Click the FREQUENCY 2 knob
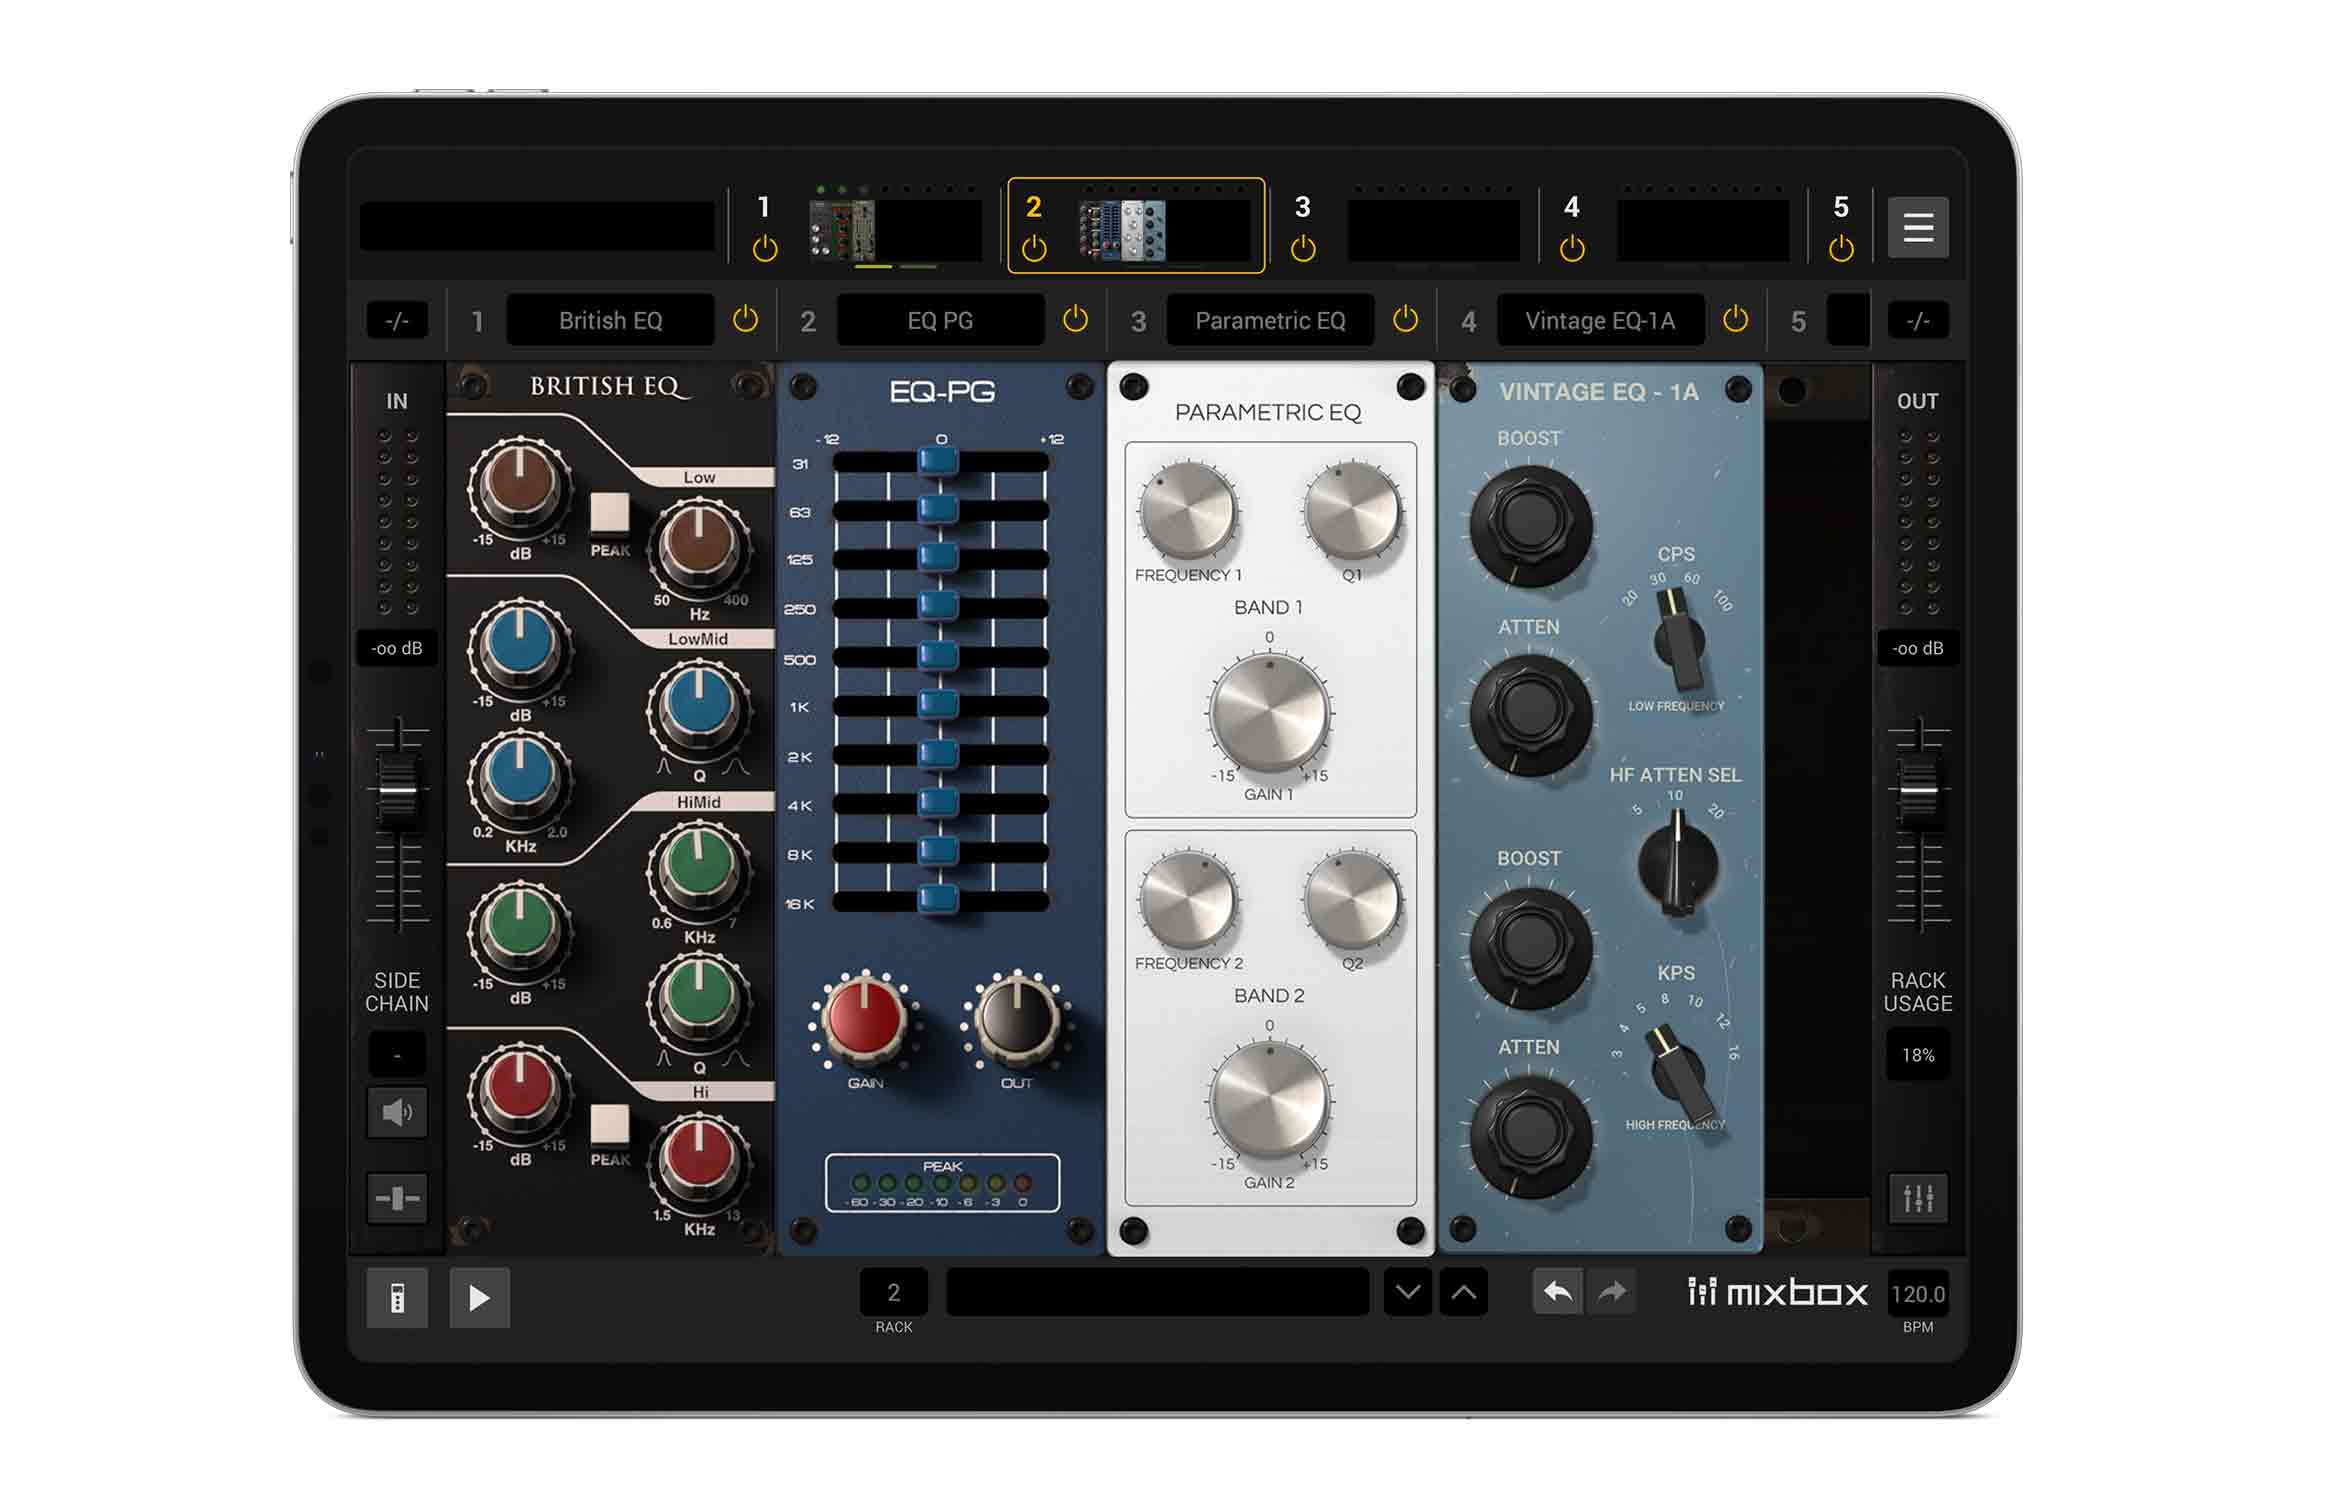 [x=1188, y=901]
